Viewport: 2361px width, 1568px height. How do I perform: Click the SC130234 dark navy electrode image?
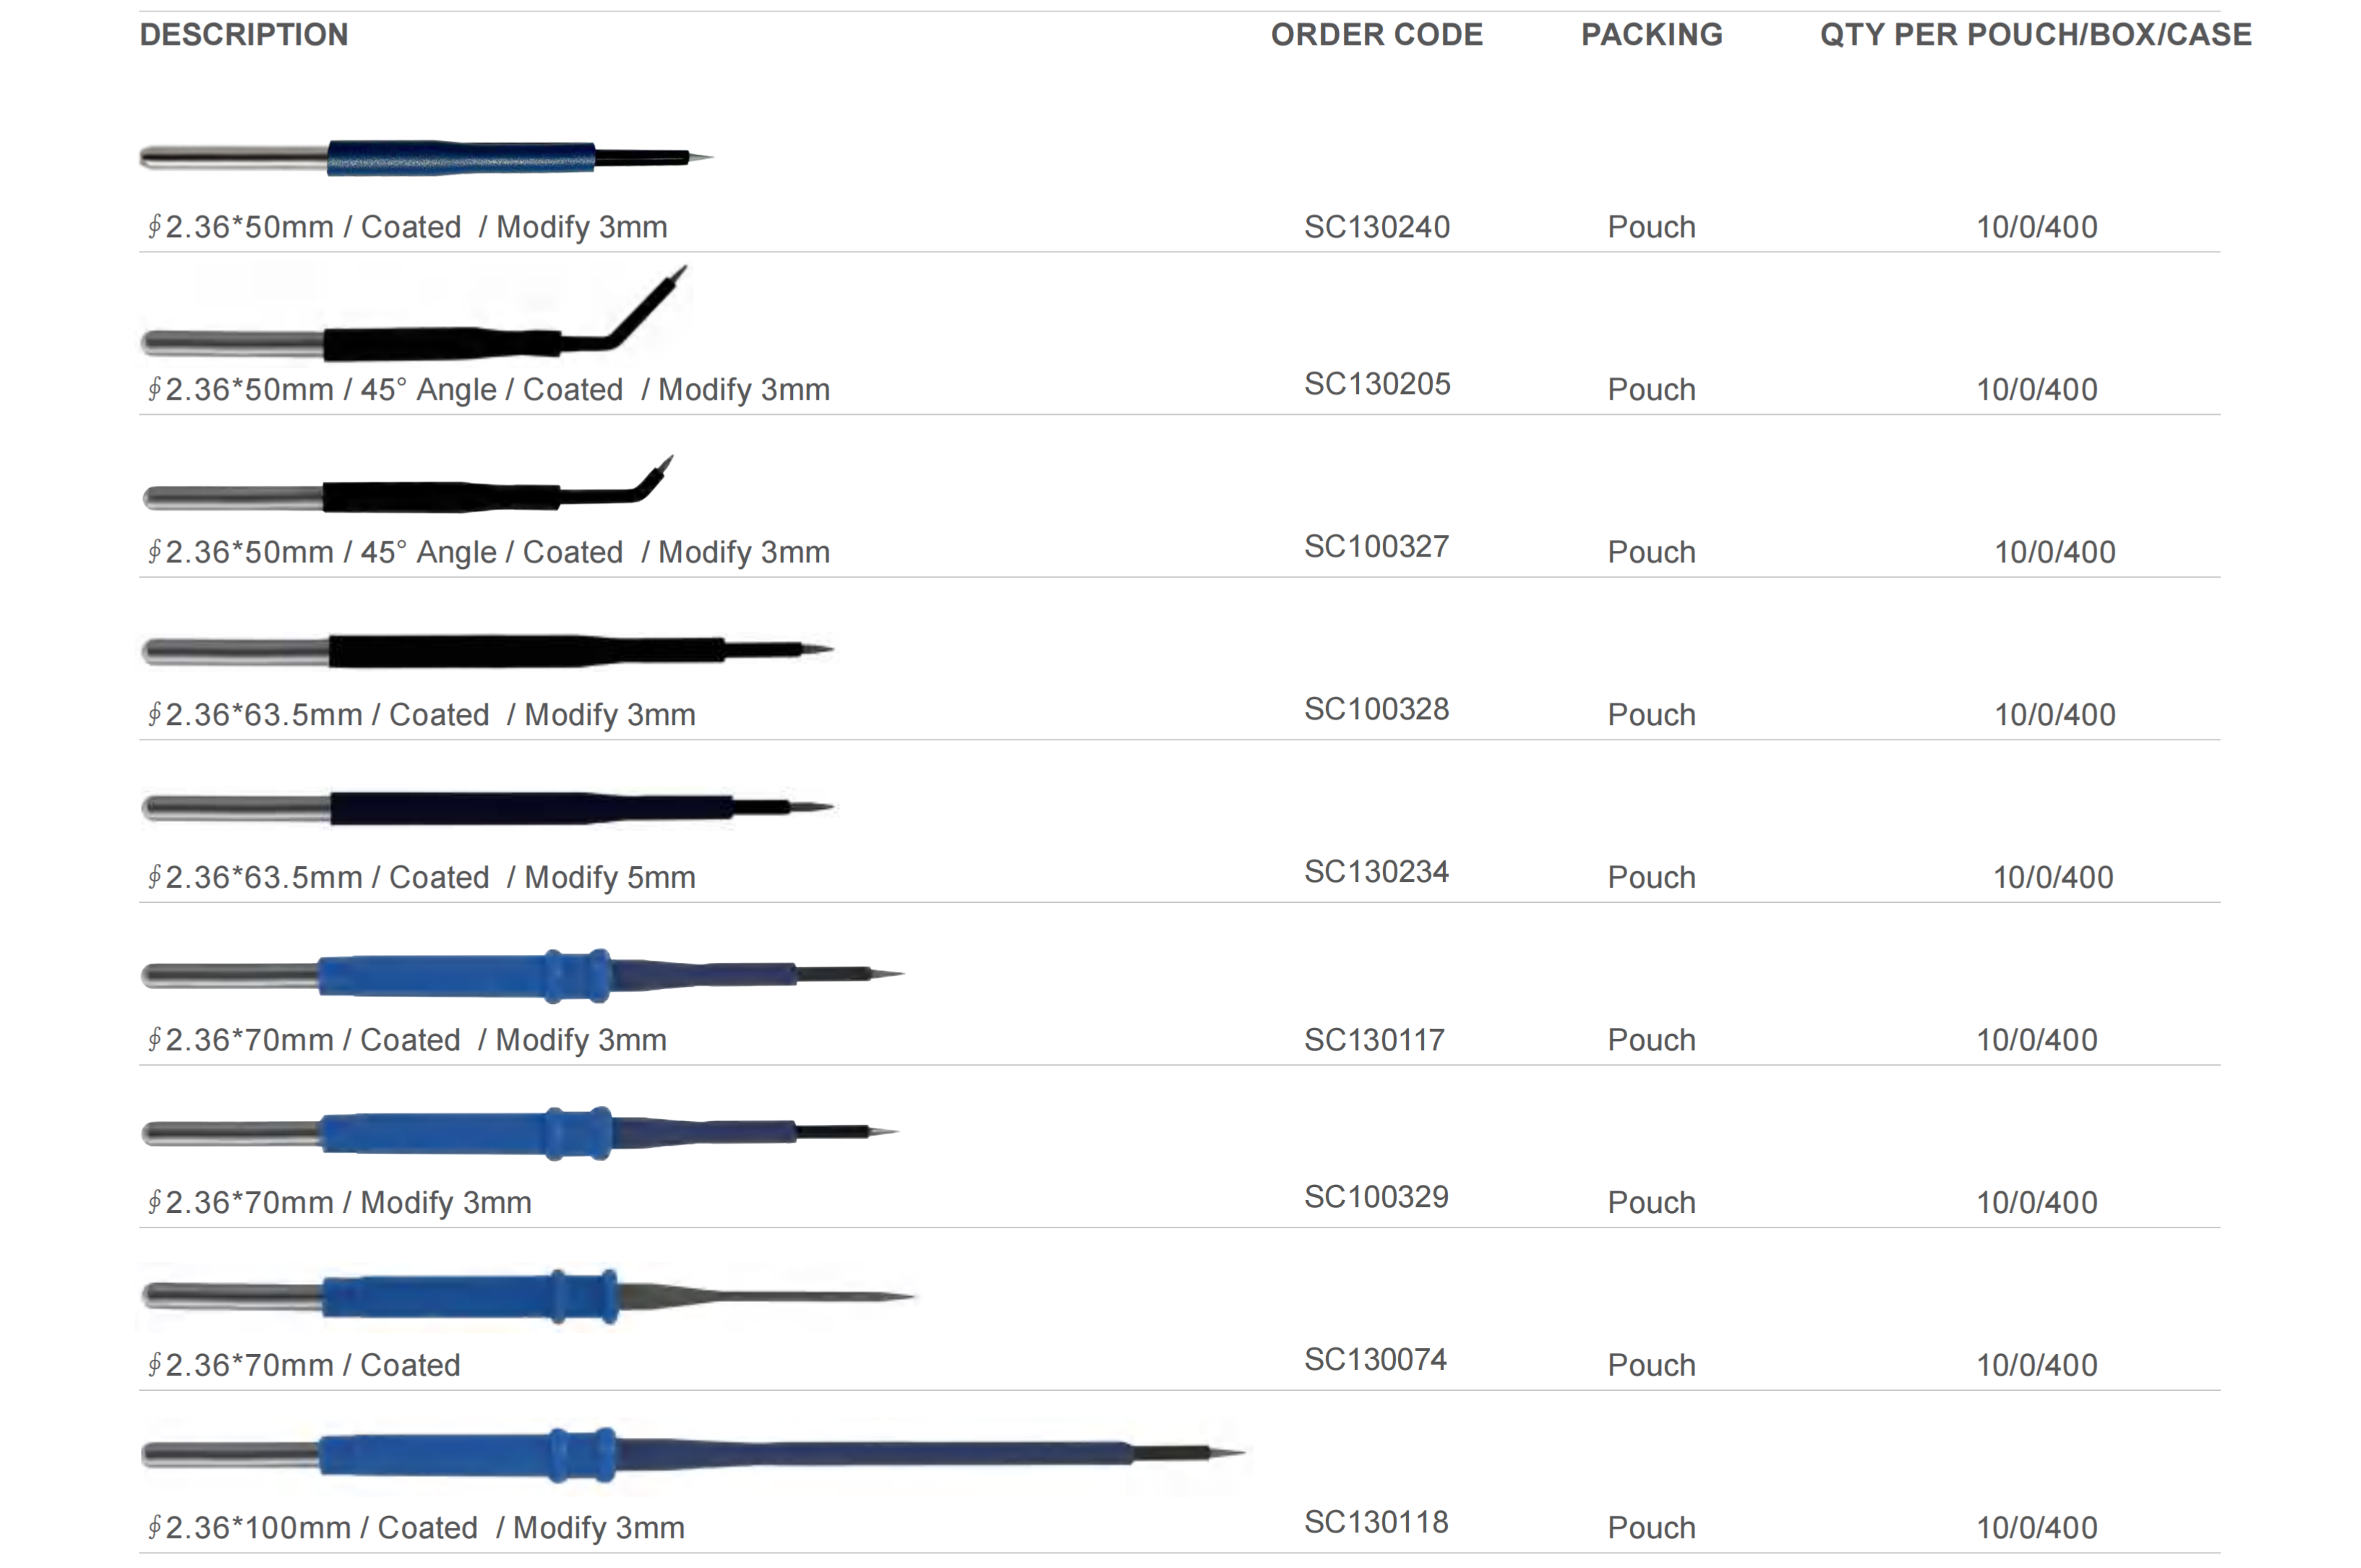(x=487, y=807)
